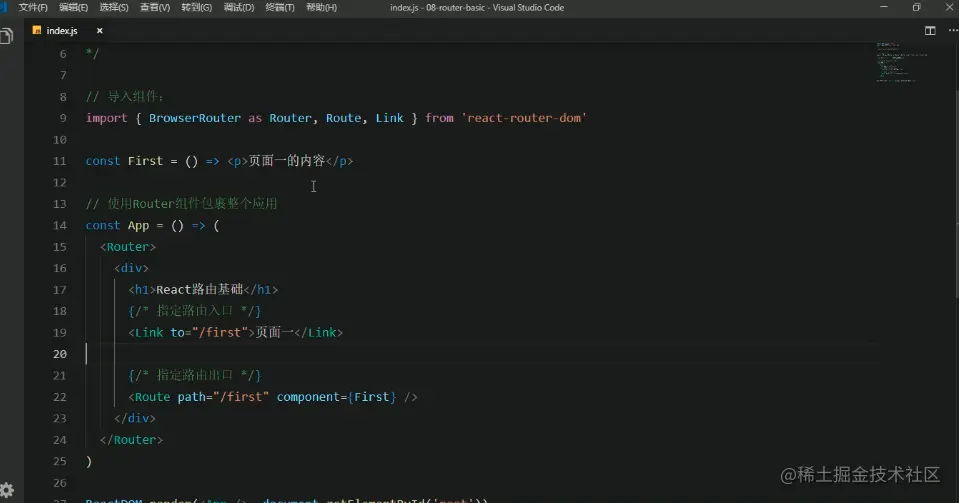Open the 调试(D) menu
The image size is (959, 503).
point(239,7)
